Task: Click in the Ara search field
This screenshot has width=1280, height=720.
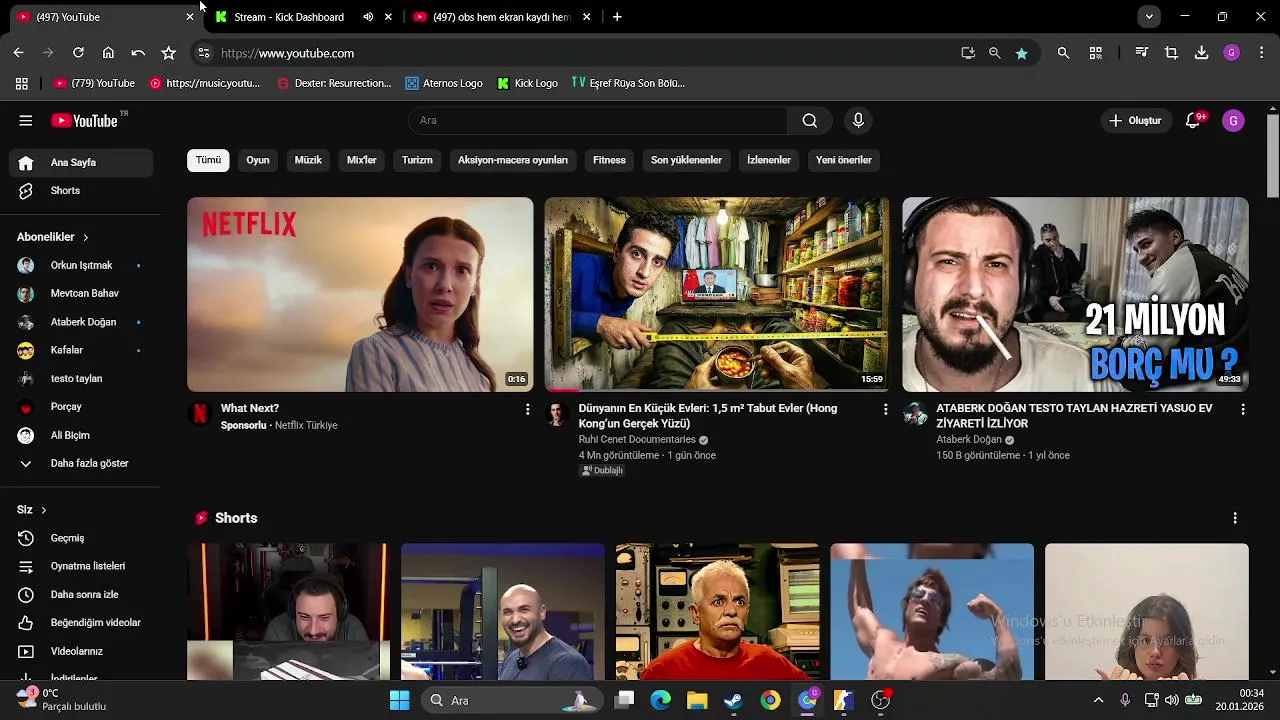Action: [x=598, y=121]
